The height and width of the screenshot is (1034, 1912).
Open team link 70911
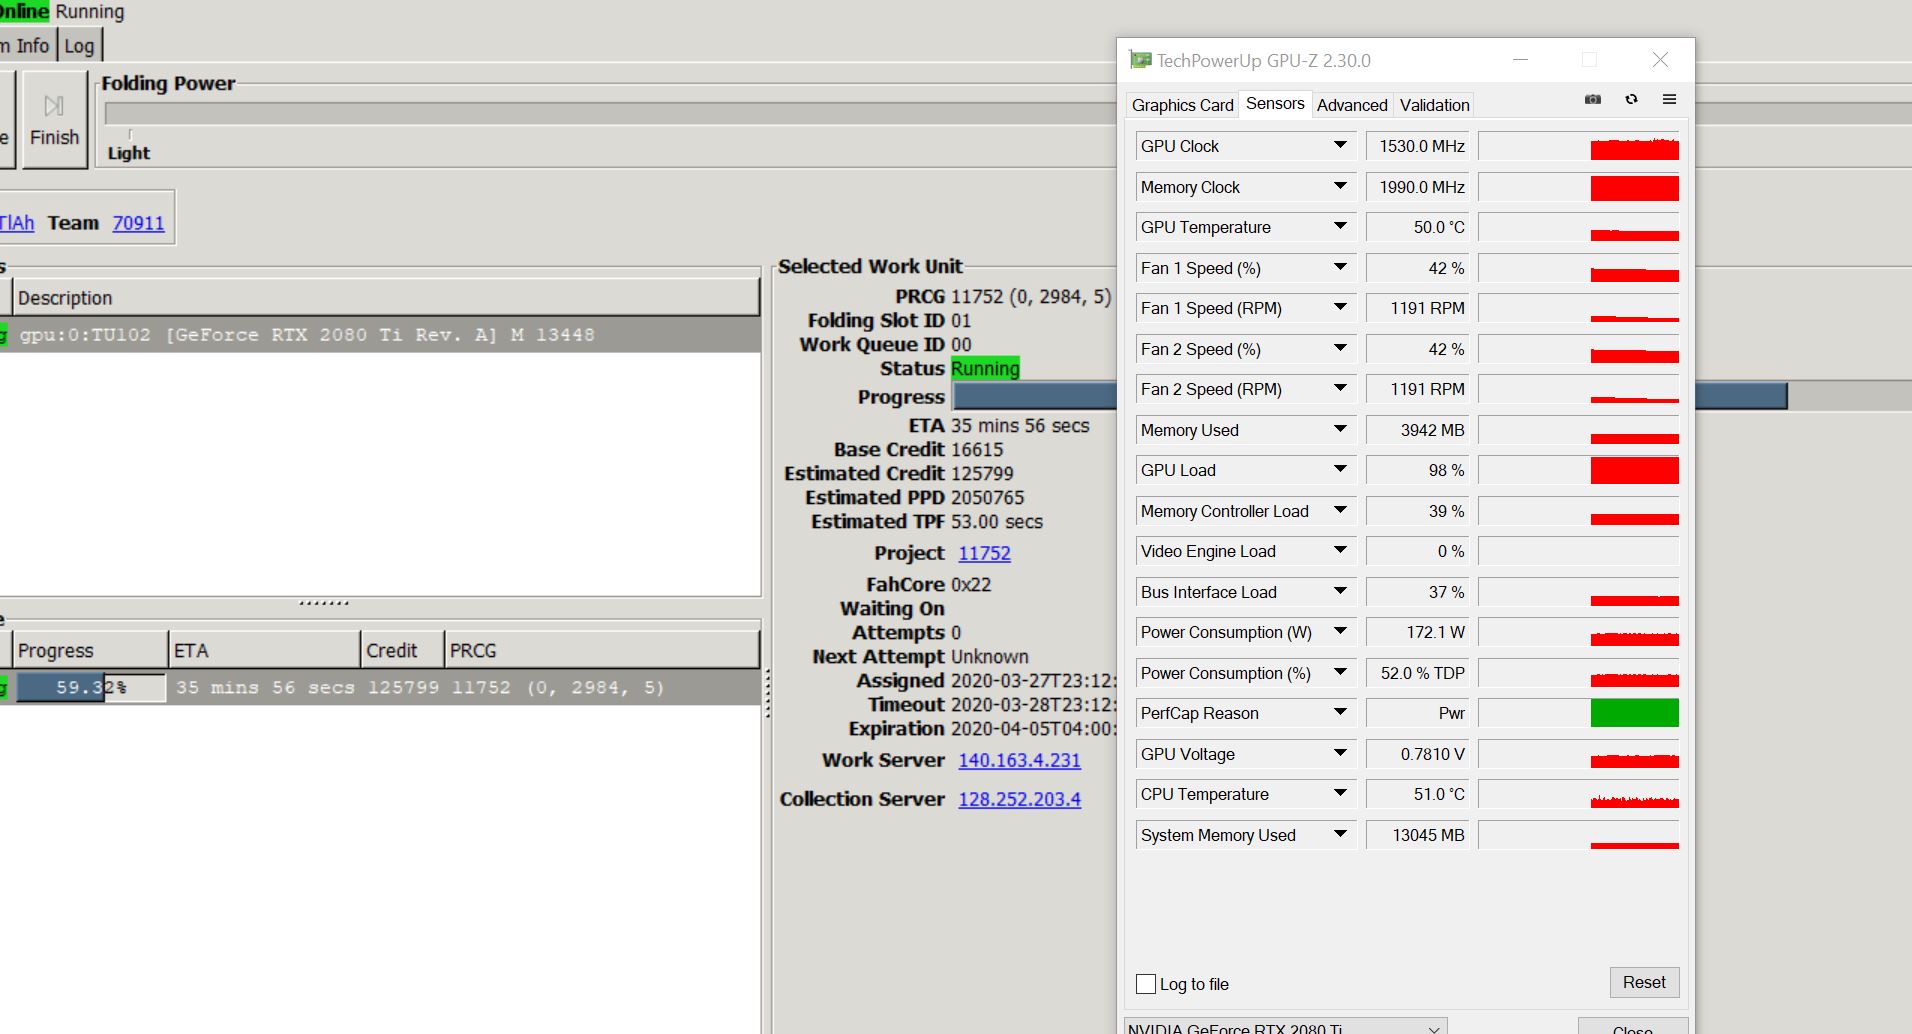(138, 223)
